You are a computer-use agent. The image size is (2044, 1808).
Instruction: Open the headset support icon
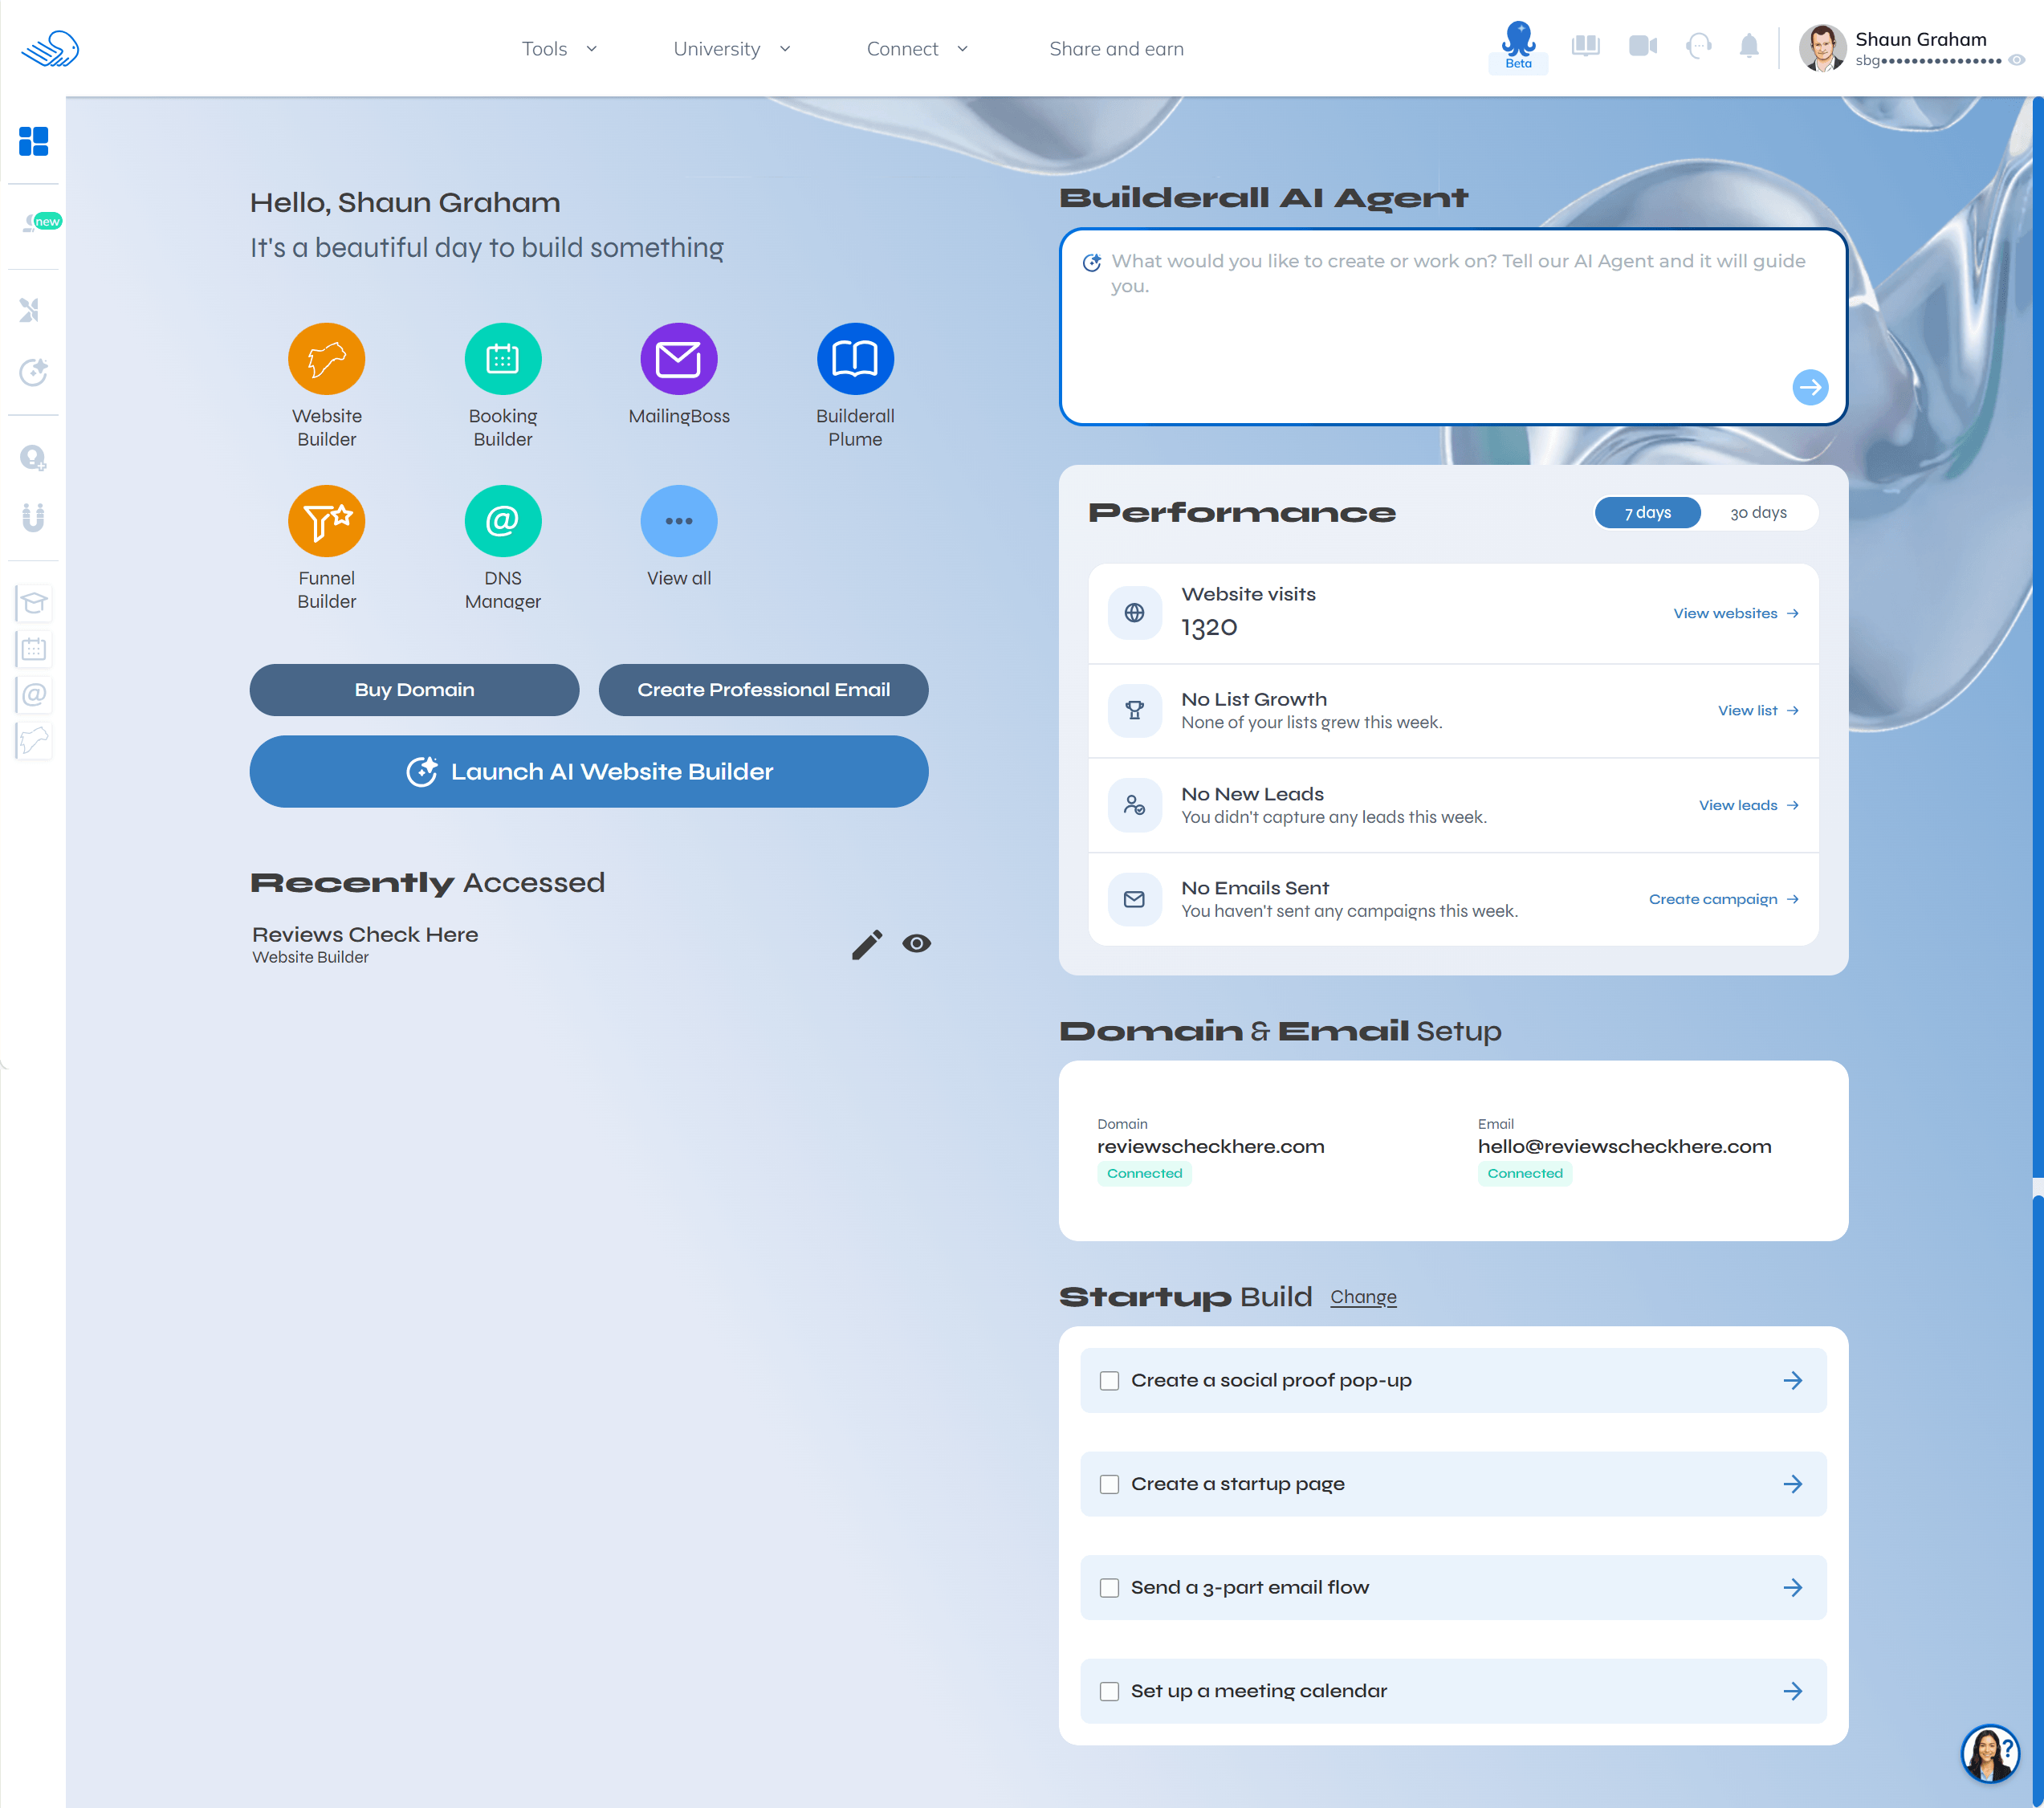click(x=1698, y=46)
